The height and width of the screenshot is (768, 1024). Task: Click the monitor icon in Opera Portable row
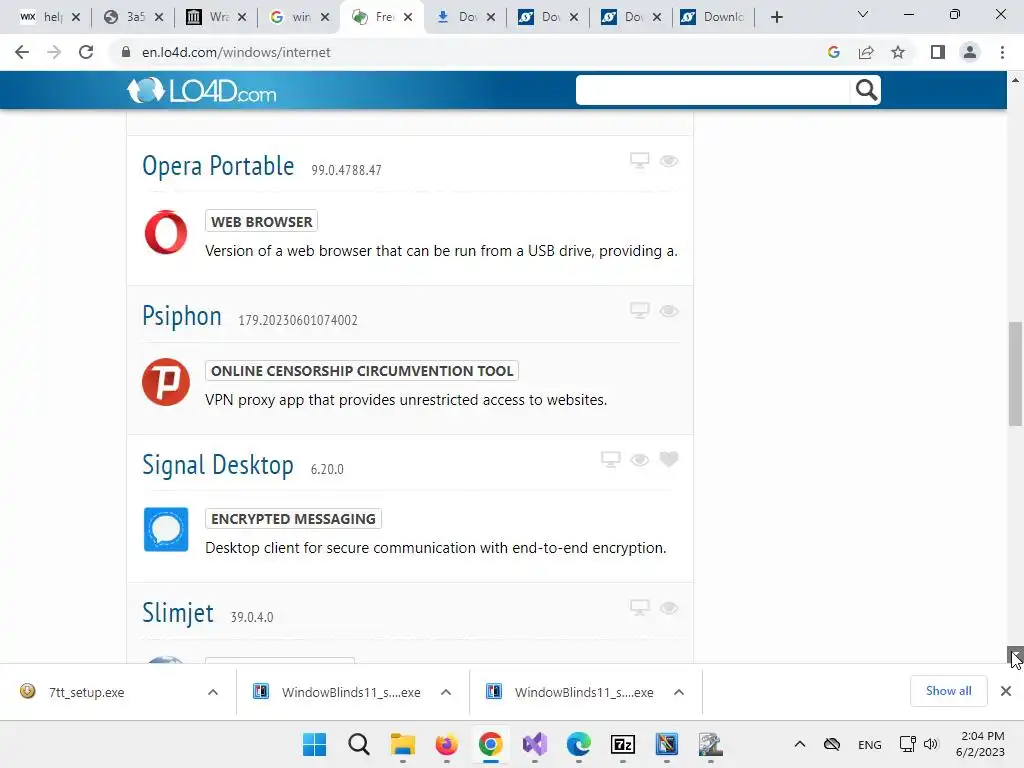point(639,161)
